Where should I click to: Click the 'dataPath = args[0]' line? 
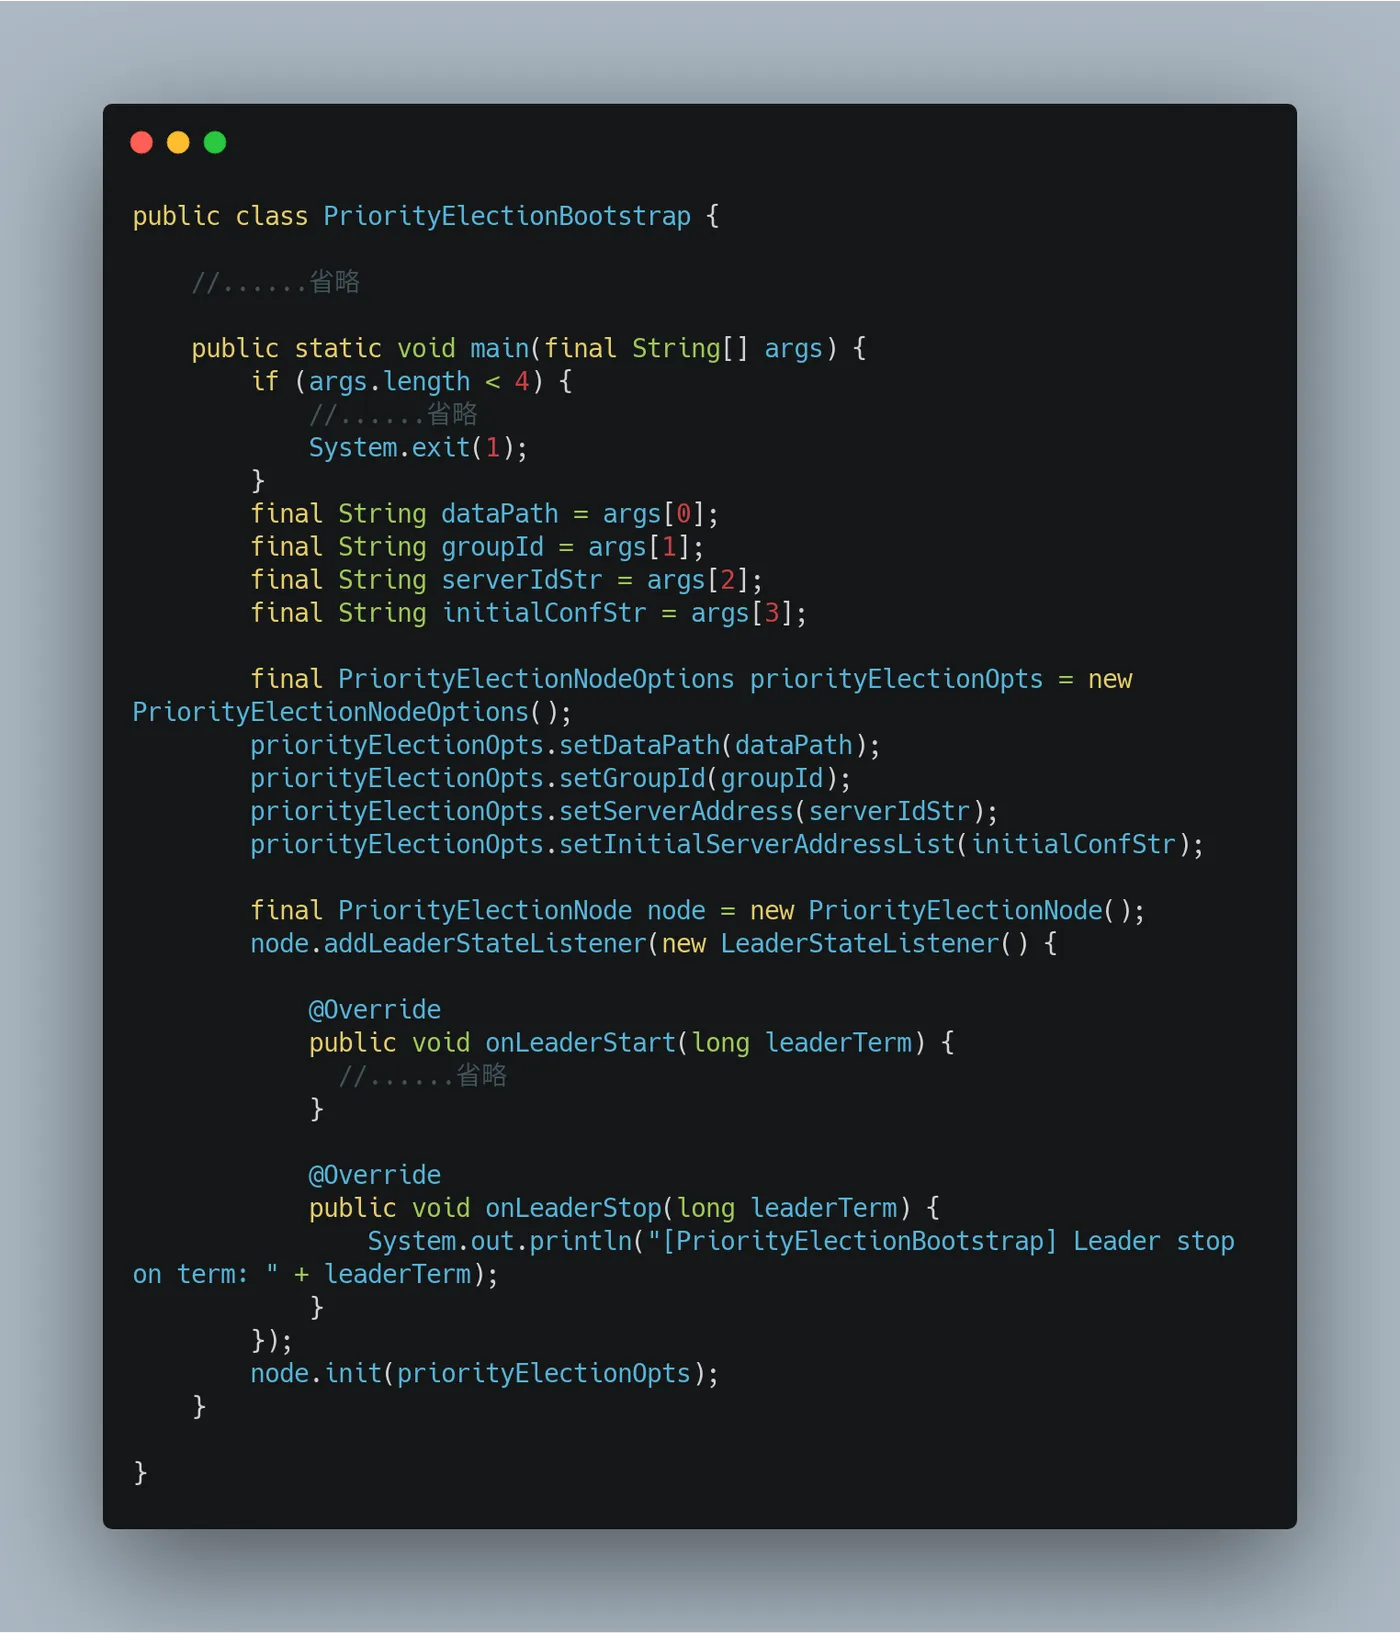484,514
